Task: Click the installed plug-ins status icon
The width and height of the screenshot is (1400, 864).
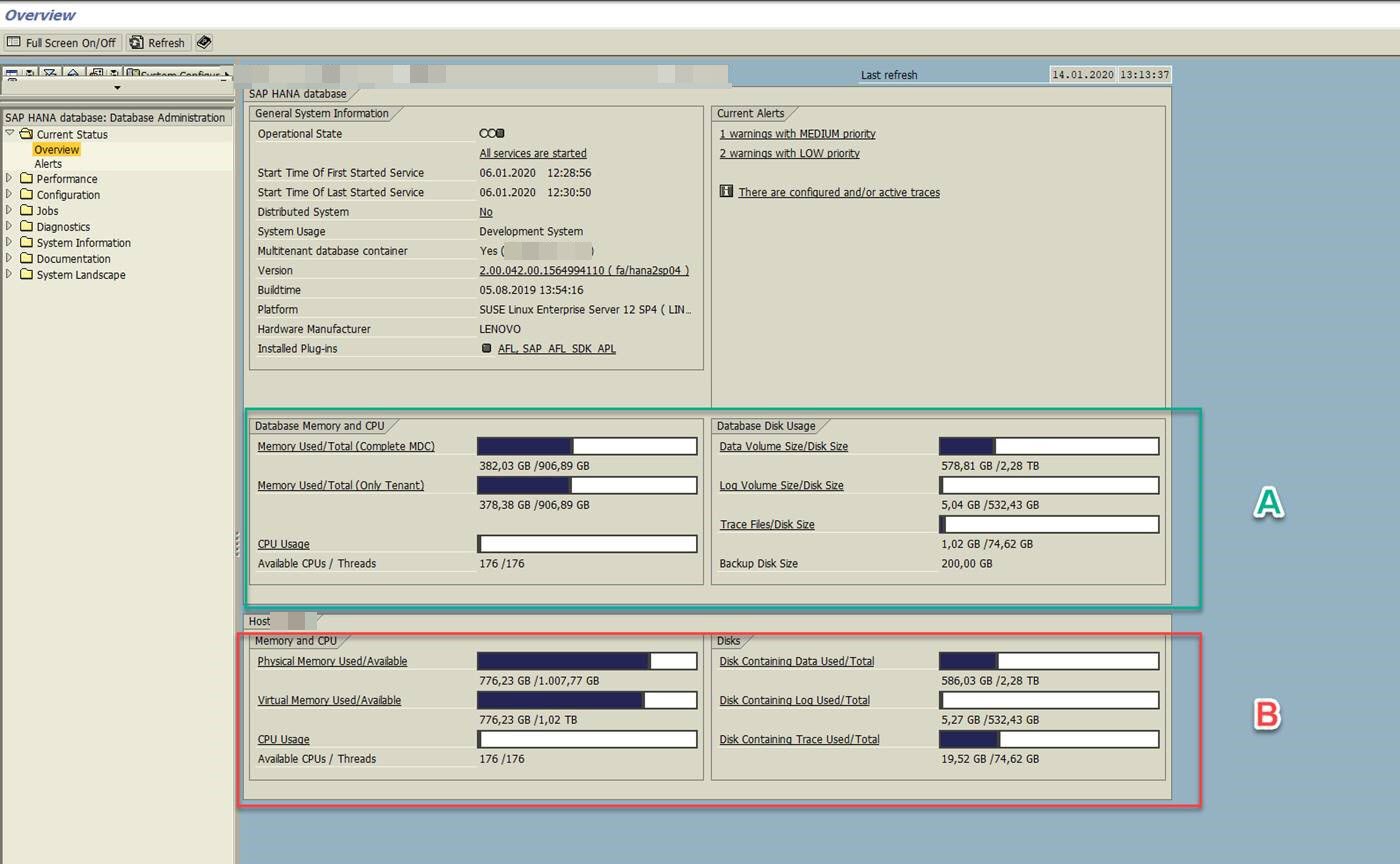Action: (x=487, y=348)
